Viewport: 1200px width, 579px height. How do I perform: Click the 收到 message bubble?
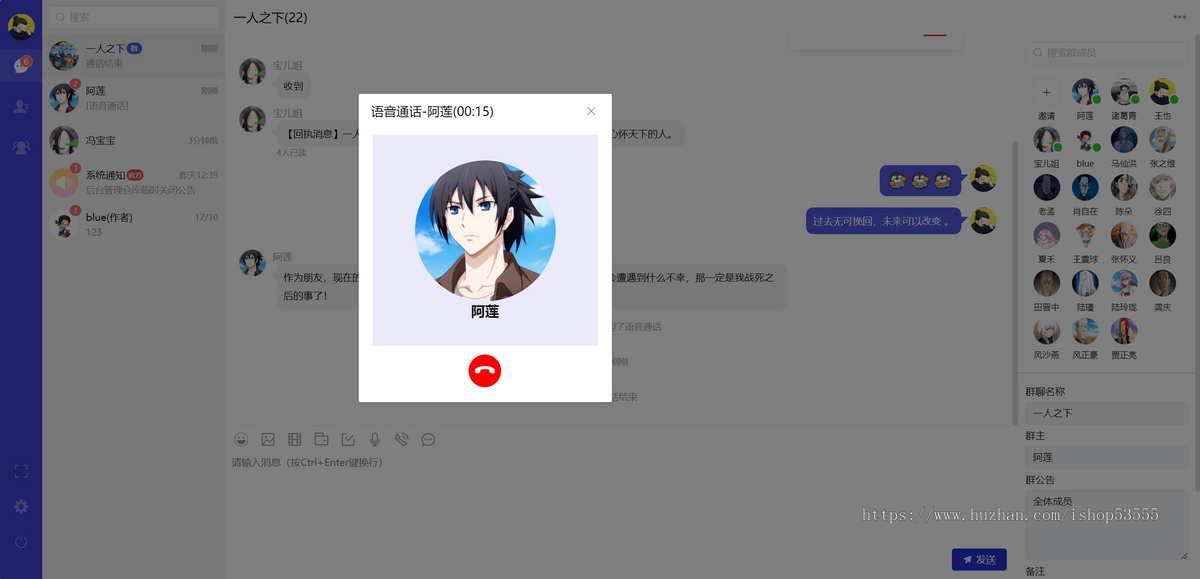tap(293, 86)
